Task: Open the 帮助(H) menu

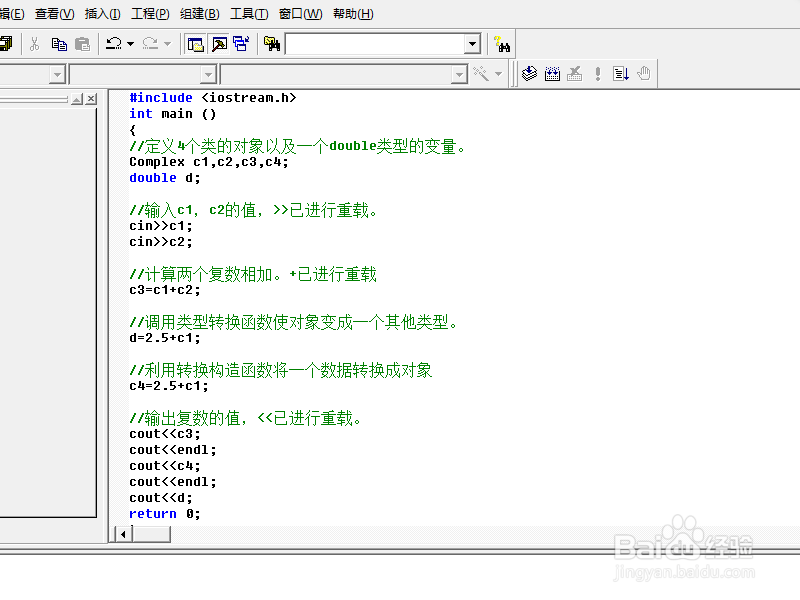Action: (x=353, y=14)
